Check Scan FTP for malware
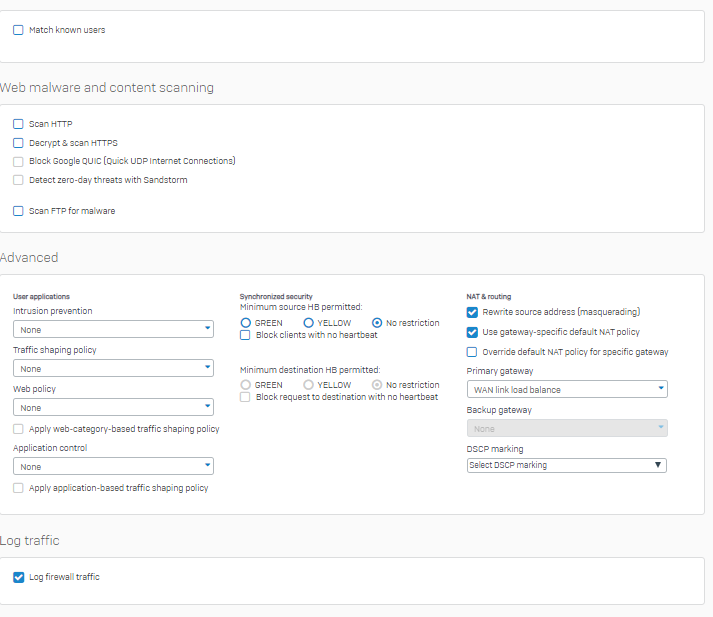Image resolution: width=713 pixels, height=617 pixels. tap(18, 211)
